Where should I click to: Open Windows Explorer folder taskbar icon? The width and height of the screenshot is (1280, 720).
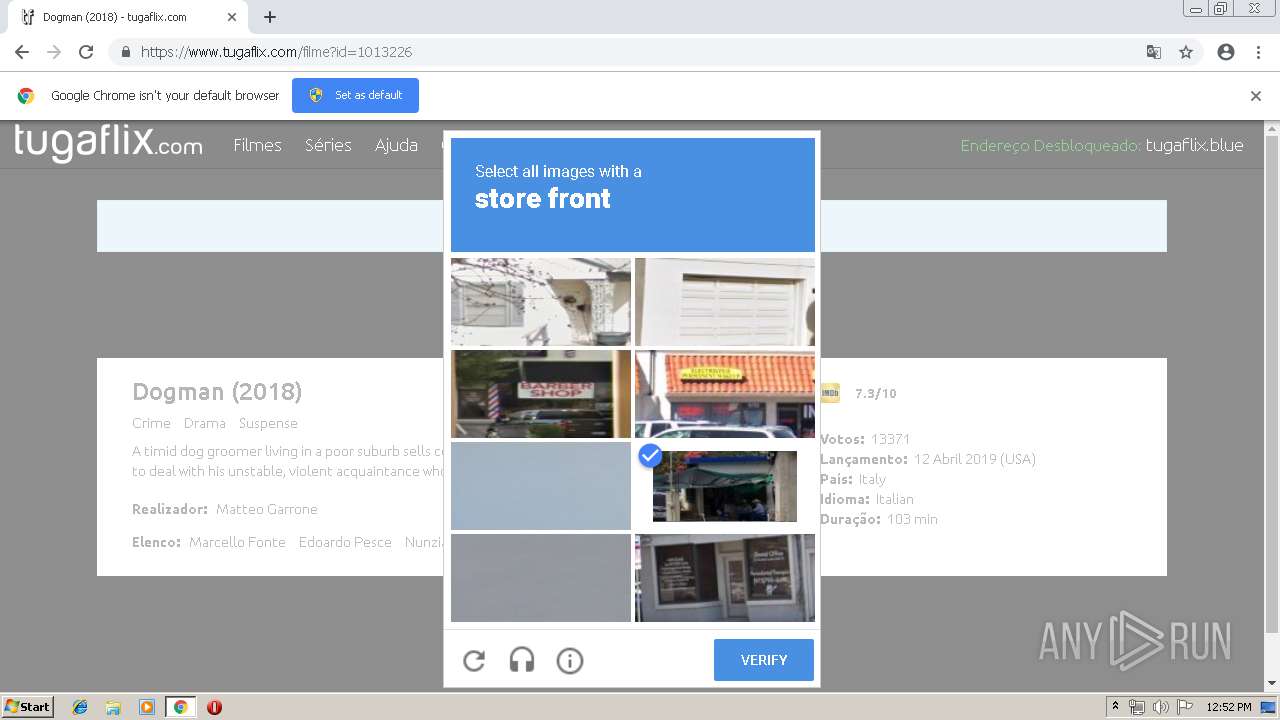113,707
